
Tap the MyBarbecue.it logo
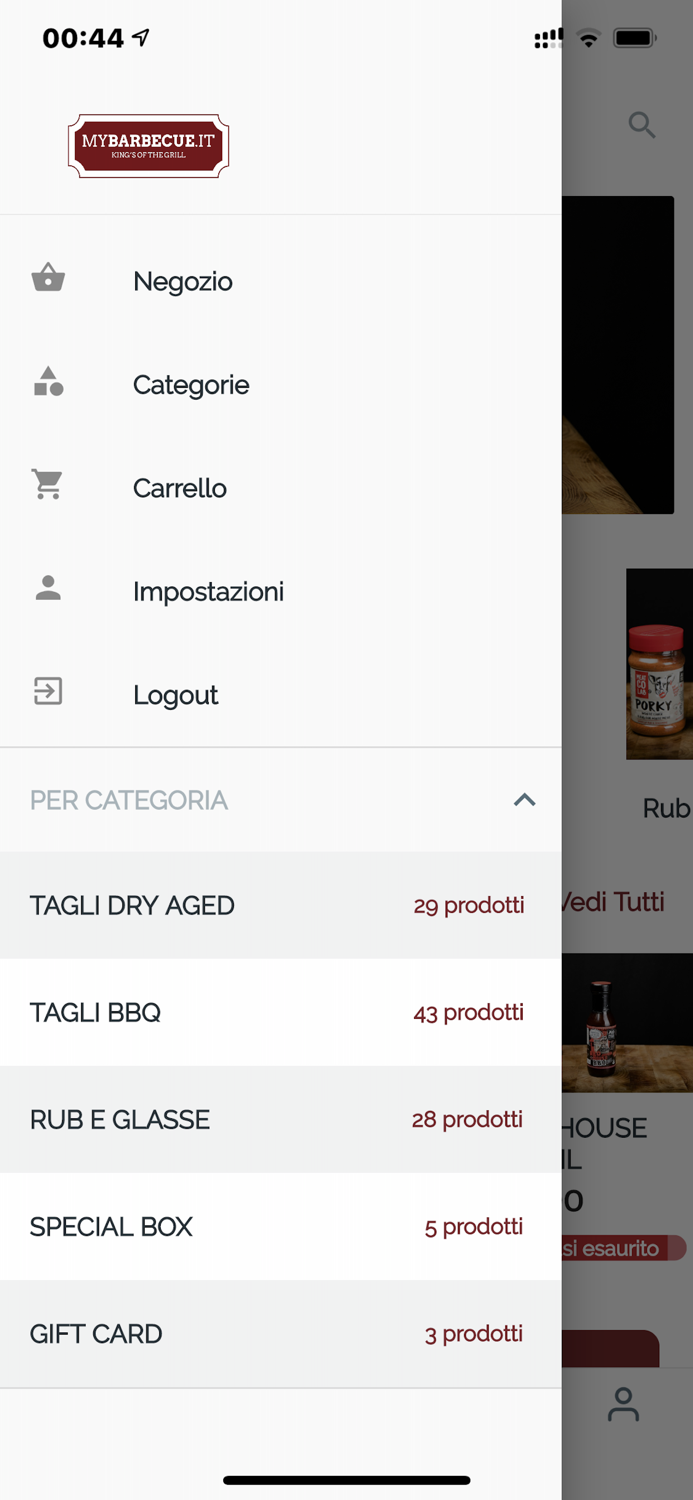pyautogui.click(x=147, y=145)
